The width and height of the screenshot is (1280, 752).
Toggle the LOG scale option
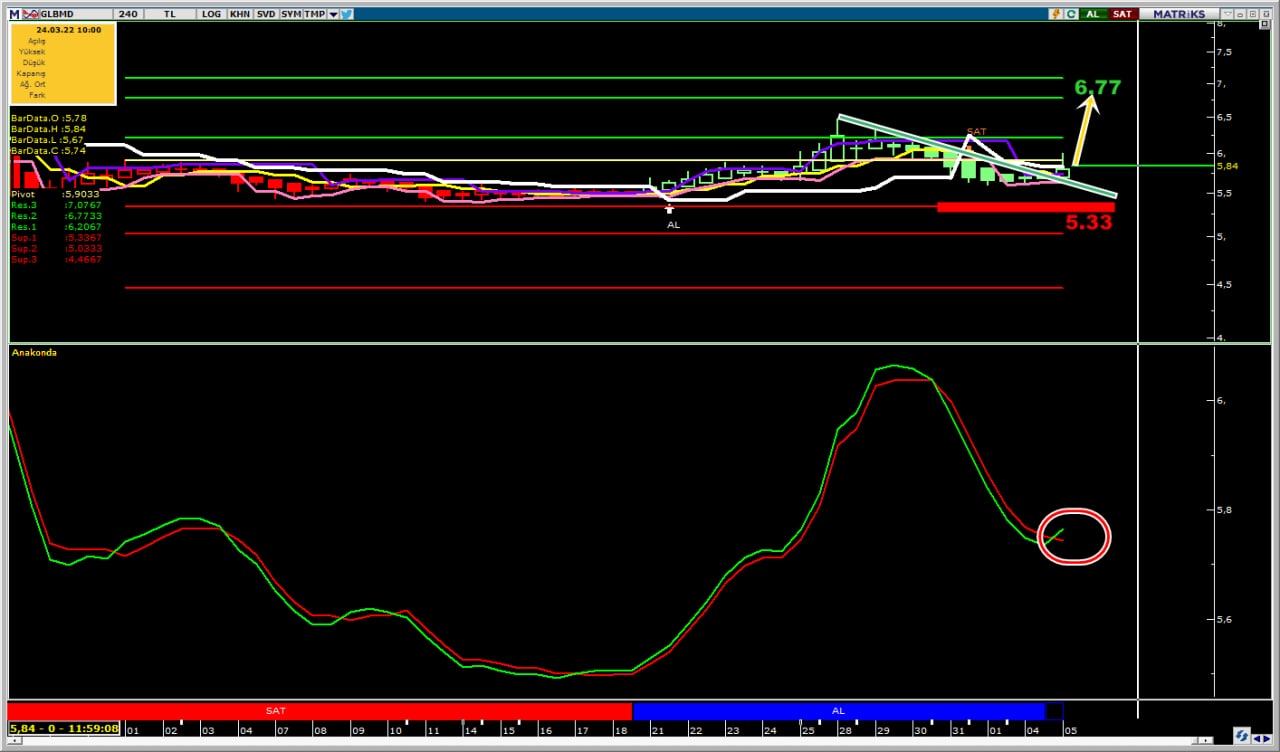pos(211,14)
